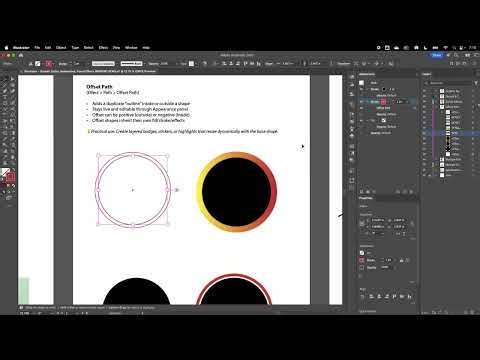Click the Y position field in Properties
The width and height of the screenshot is (480, 360).
coord(378,227)
